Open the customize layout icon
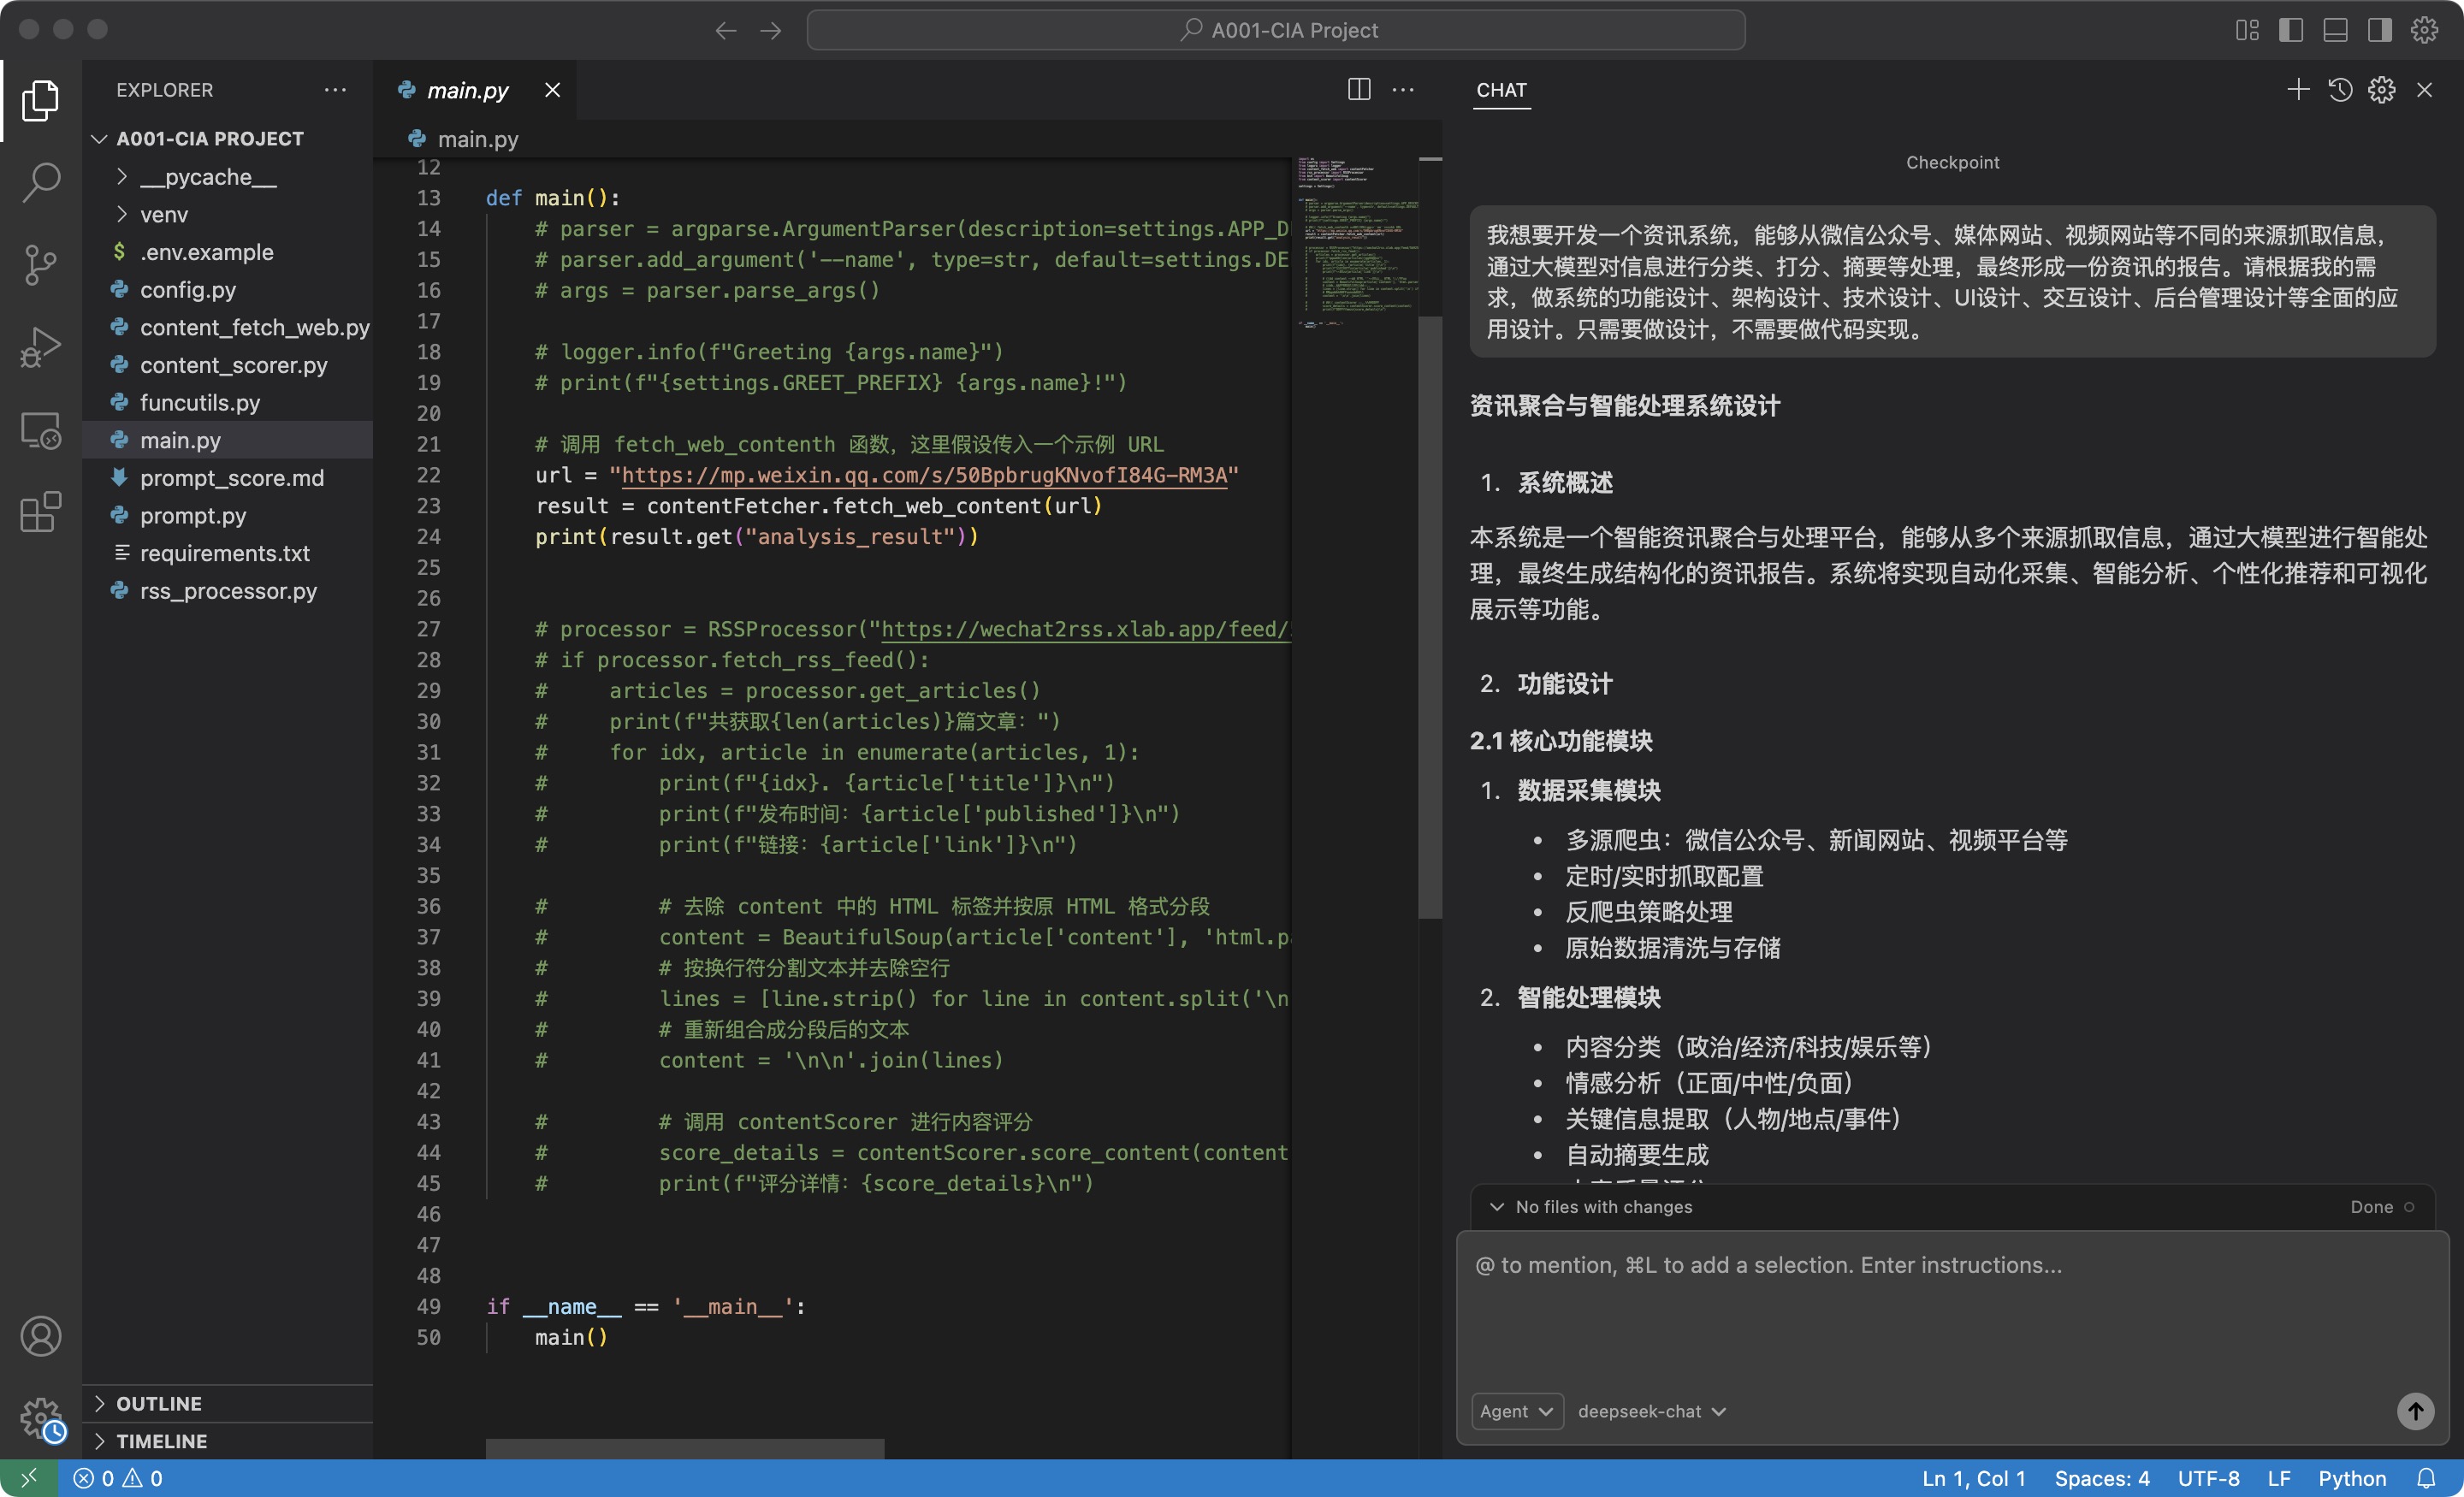Image resolution: width=2464 pixels, height=1497 pixels. coord(2247,31)
